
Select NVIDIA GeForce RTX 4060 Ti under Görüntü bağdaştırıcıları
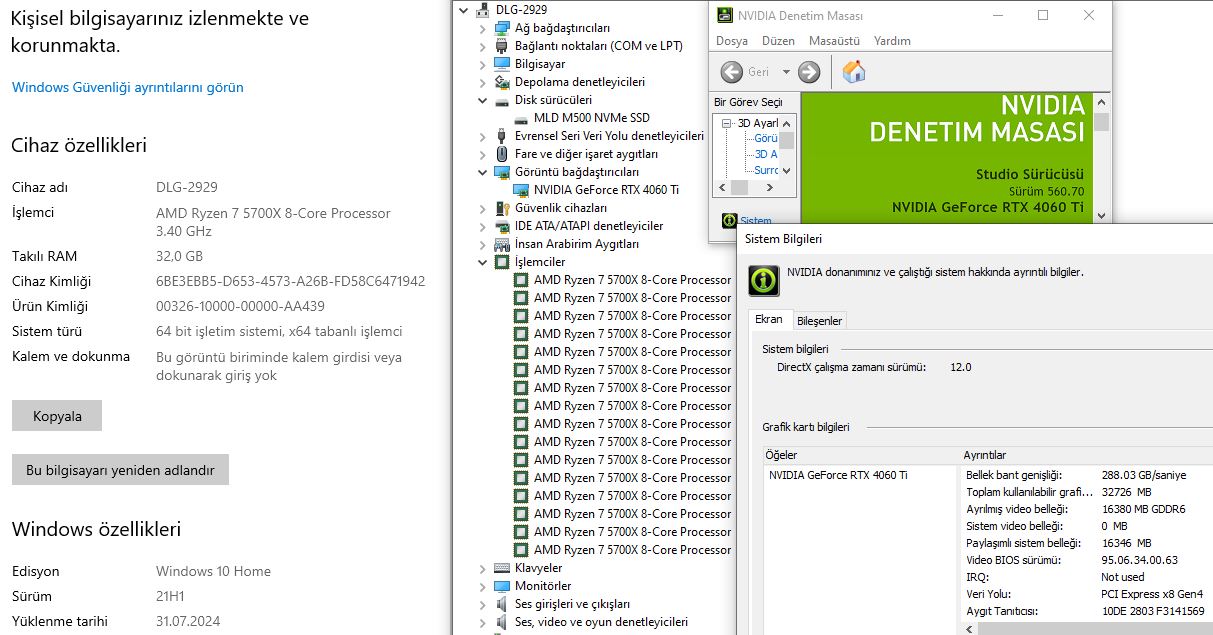(x=606, y=190)
